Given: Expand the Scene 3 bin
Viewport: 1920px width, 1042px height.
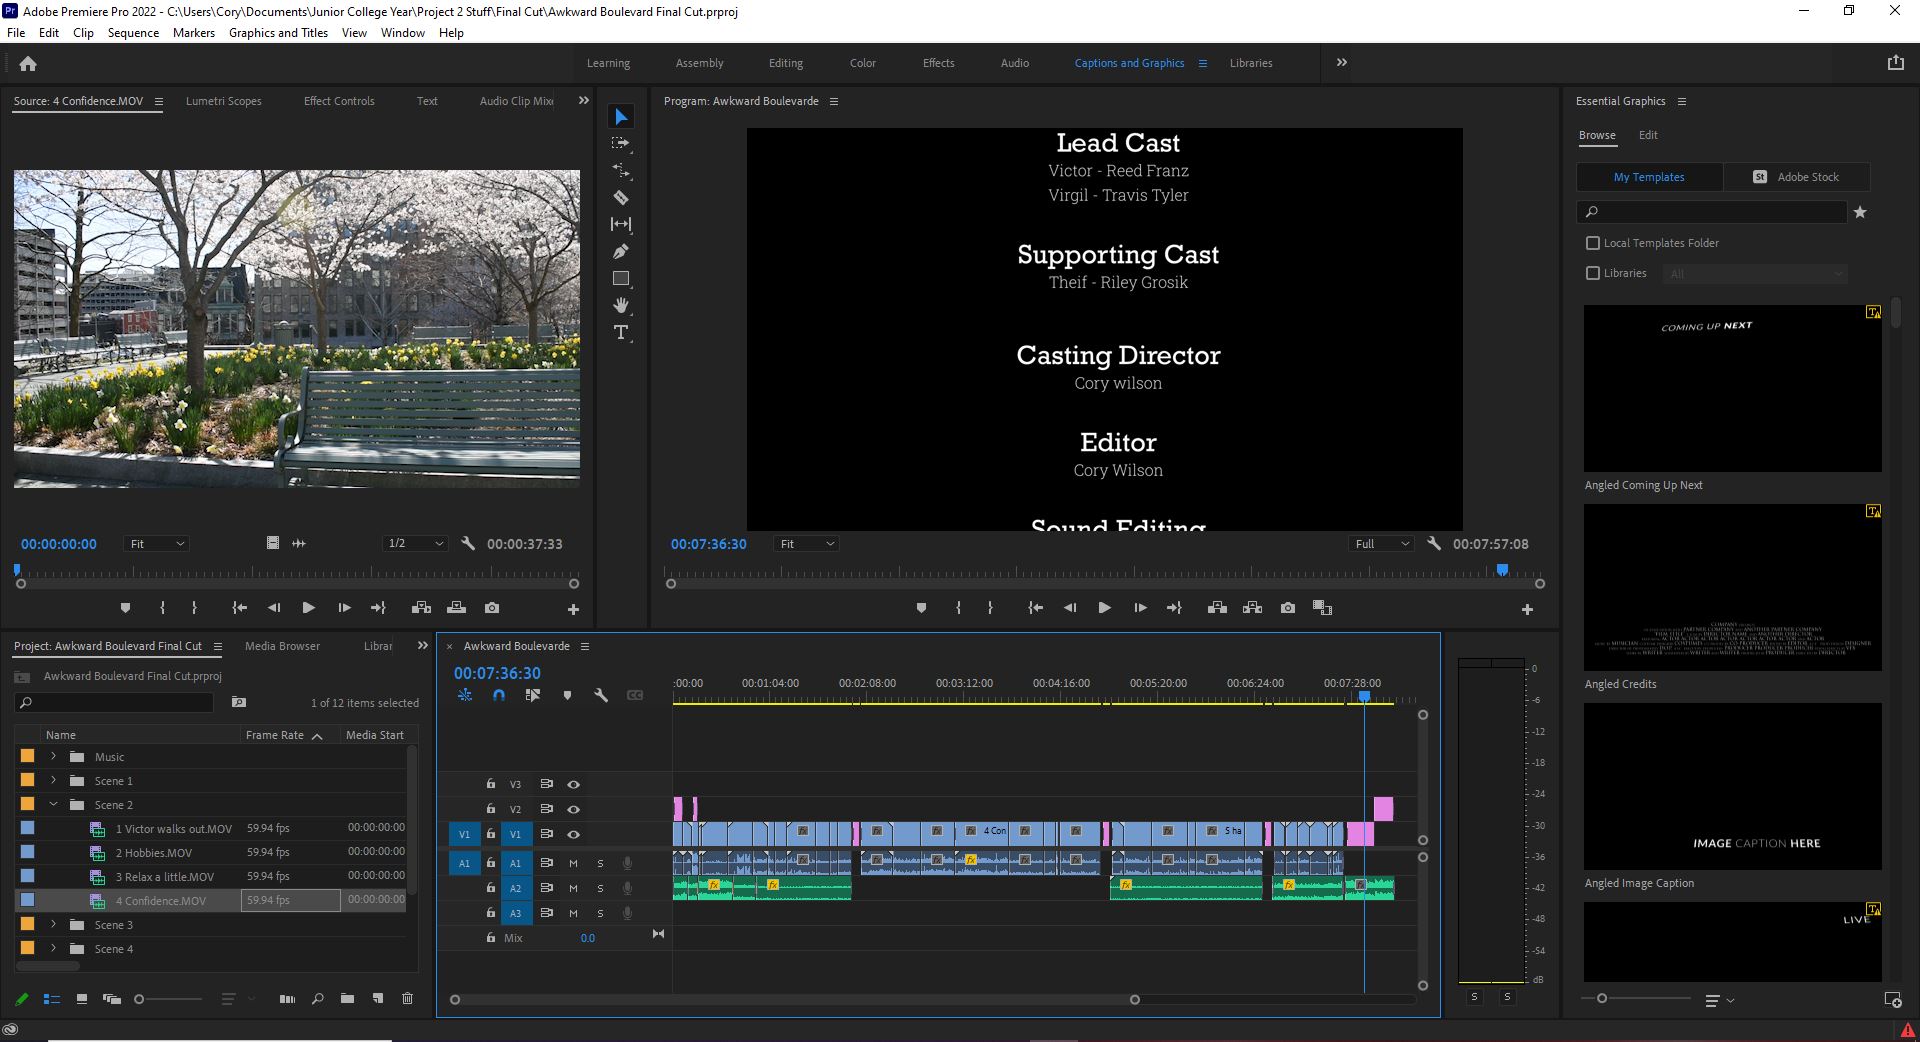Looking at the screenshot, I should point(54,925).
